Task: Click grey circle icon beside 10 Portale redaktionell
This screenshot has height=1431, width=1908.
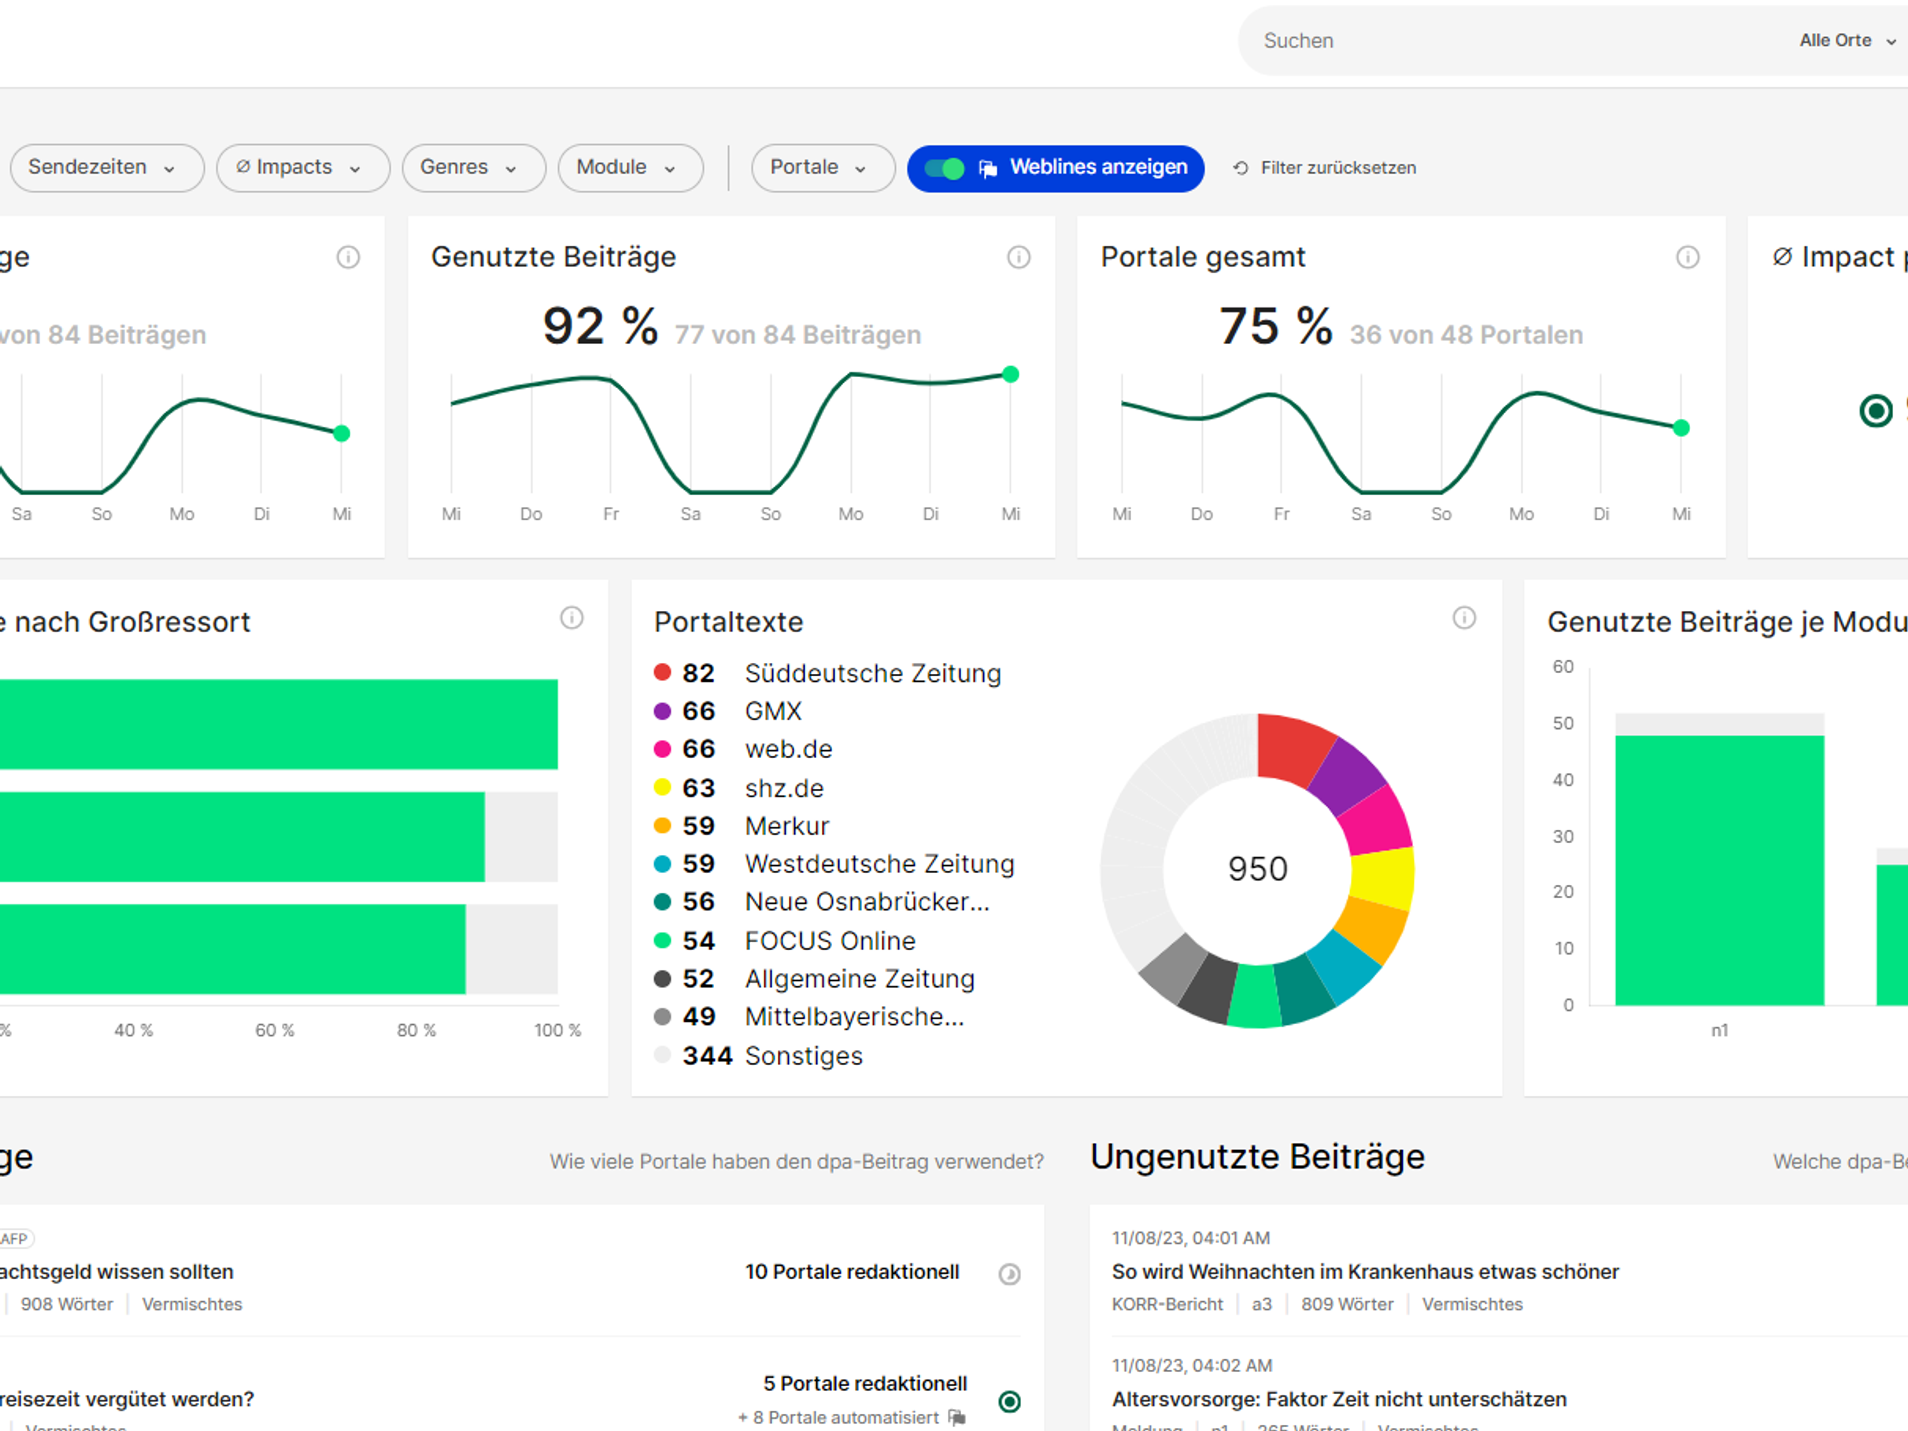Action: [1009, 1274]
